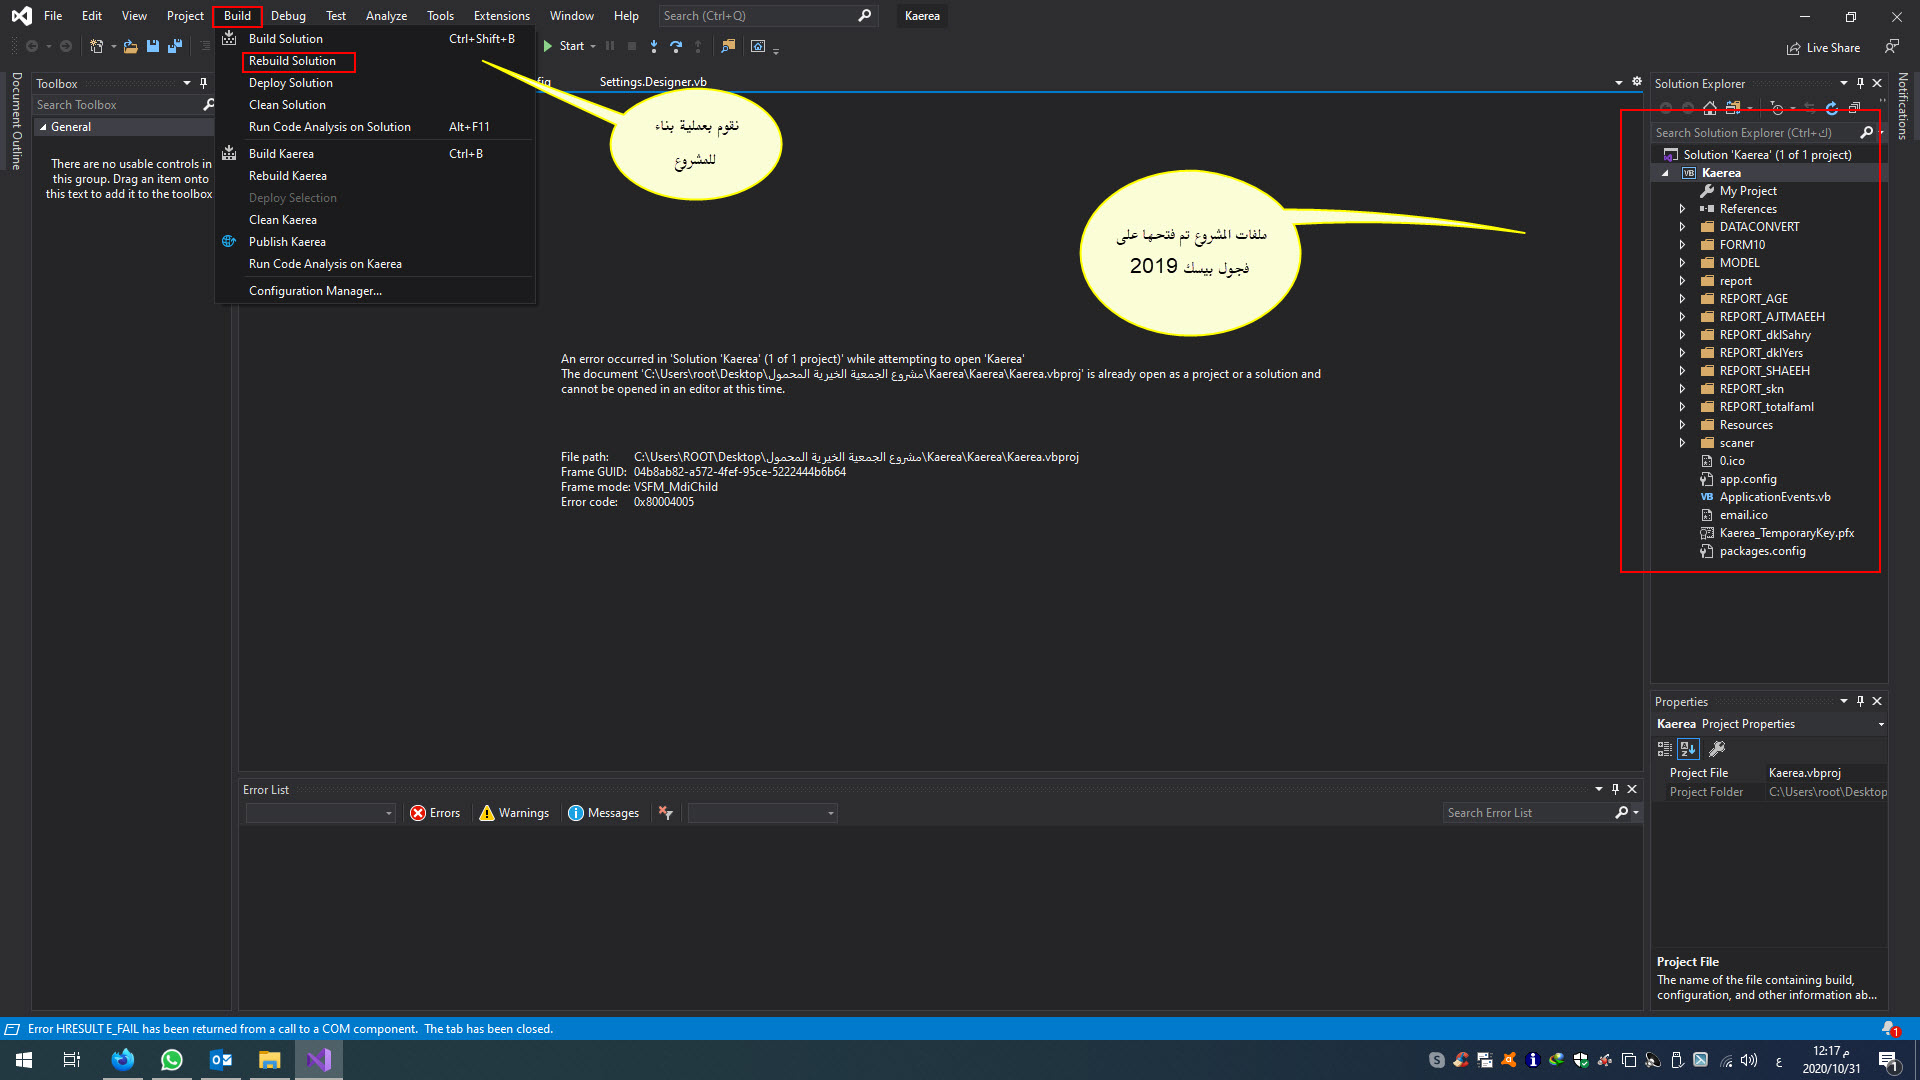Choose Rebuild Solution from Build menu

click(292, 61)
